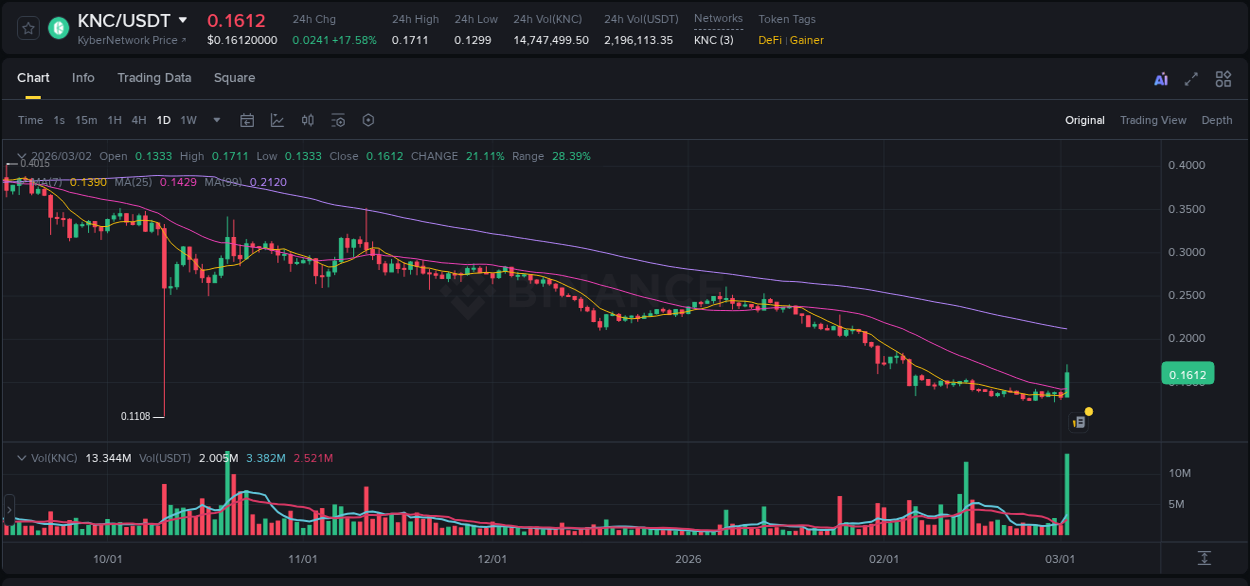This screenshot has height=586, width=1250.
Task: Open chart settings via hexagon icon
Action: 368,119
